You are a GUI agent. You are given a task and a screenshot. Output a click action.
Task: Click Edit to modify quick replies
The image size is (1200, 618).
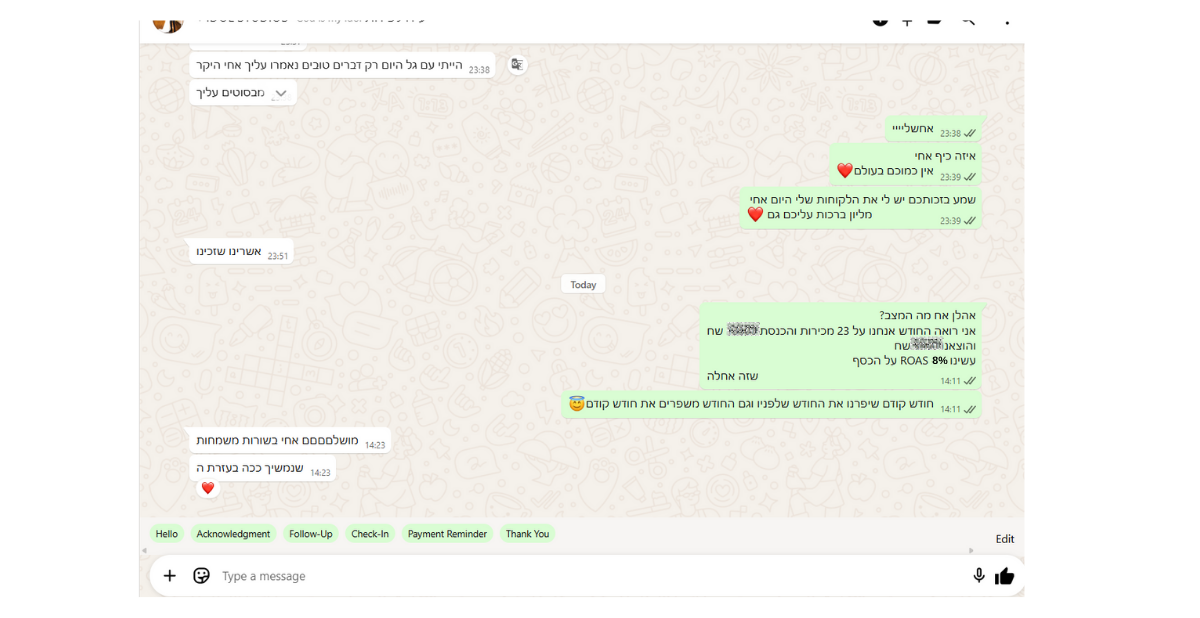(1005, 539)
